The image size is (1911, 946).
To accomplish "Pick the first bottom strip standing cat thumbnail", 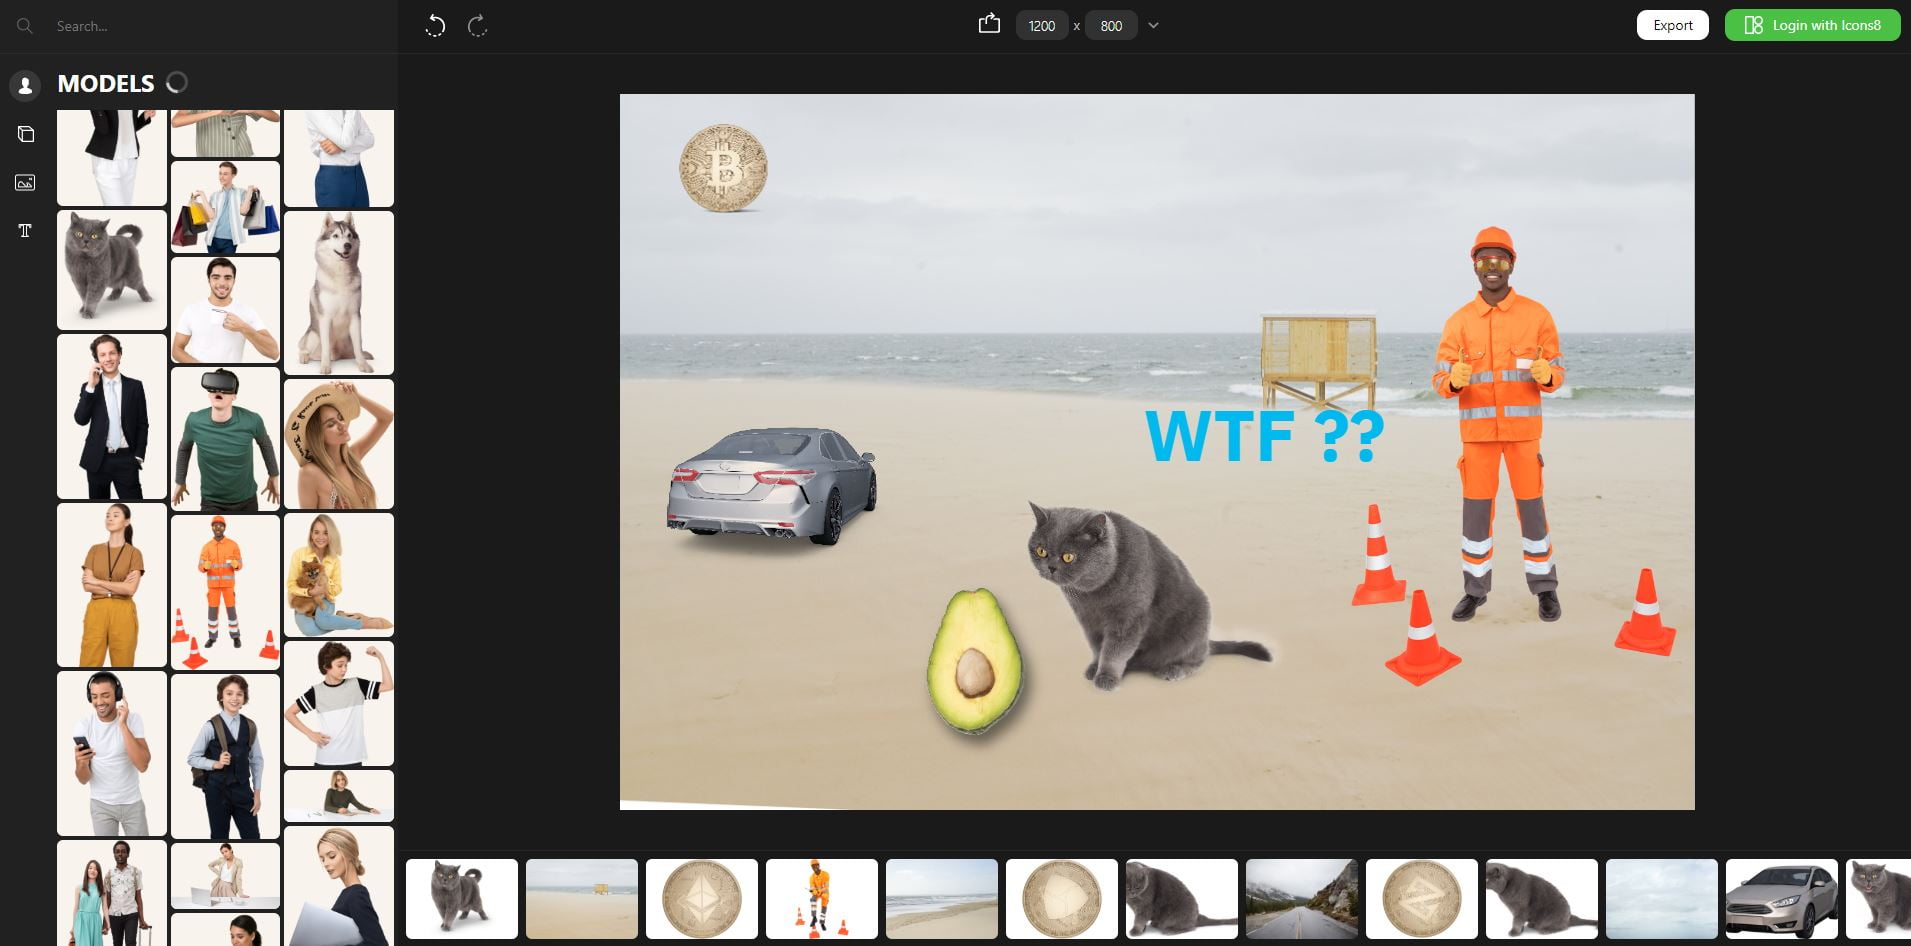I will (462, 898).
